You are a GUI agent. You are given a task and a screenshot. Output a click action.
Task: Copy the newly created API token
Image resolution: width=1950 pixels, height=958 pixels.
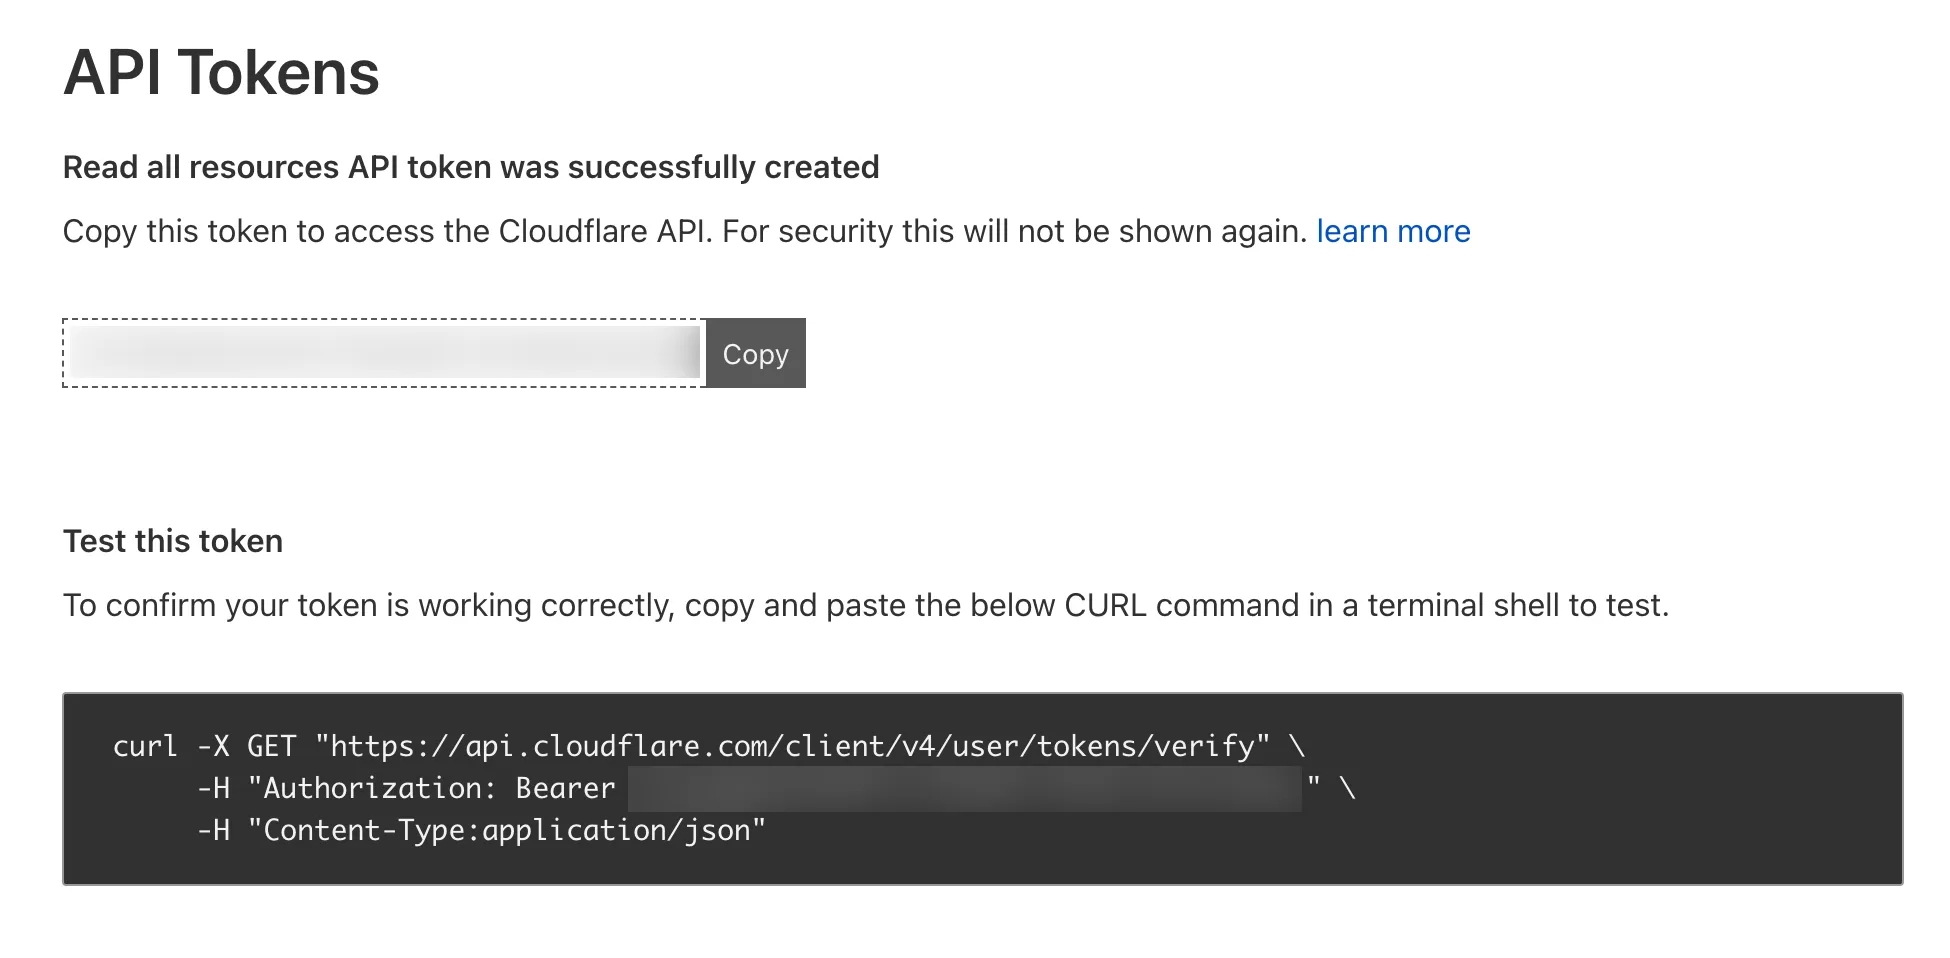click(x=755, y=353)
